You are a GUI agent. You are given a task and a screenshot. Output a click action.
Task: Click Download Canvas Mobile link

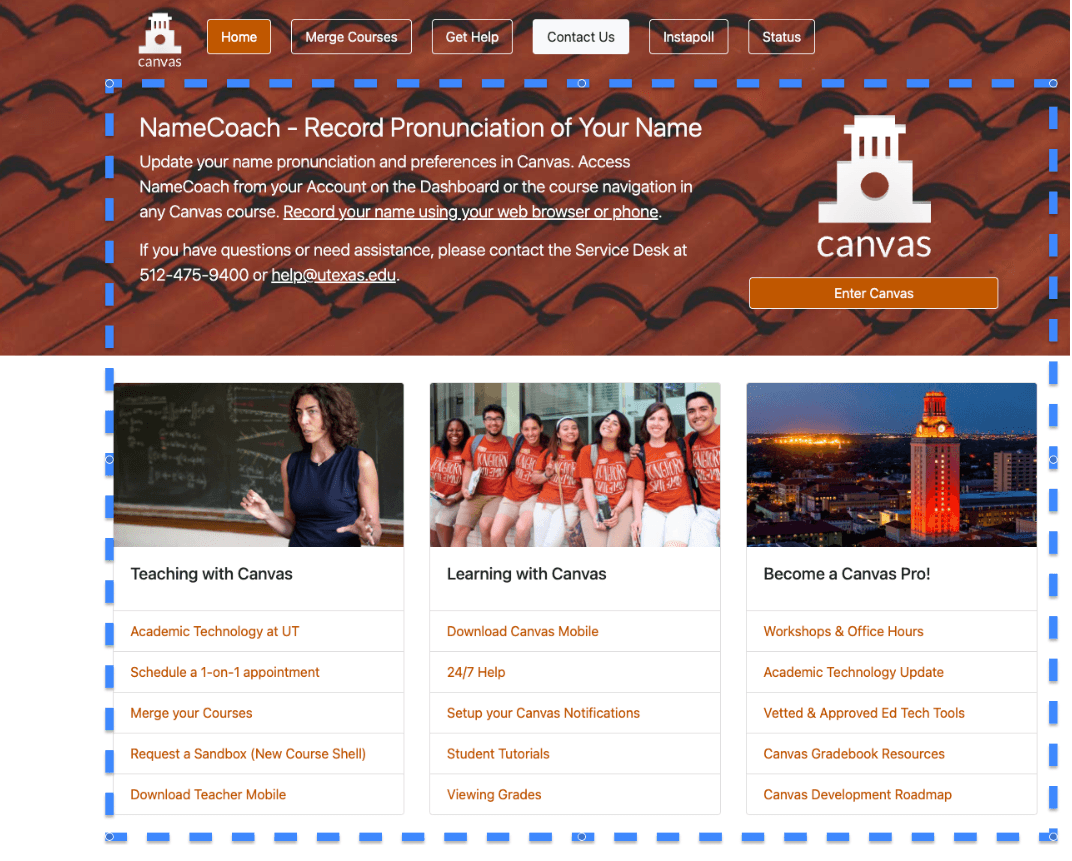click(523, 631)
